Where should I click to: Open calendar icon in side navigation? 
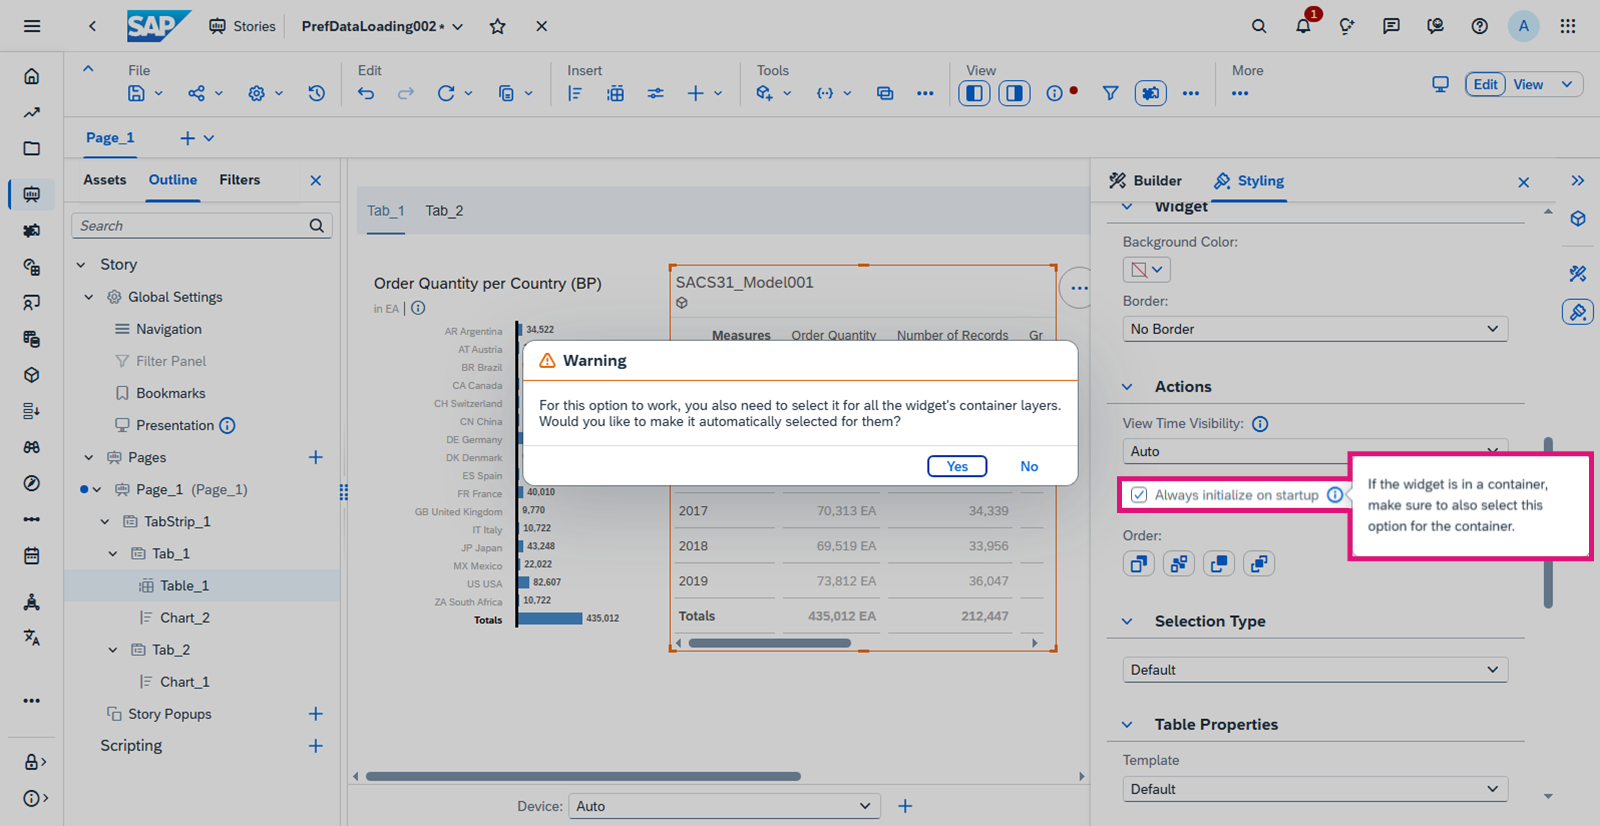[x=32, y=555]
